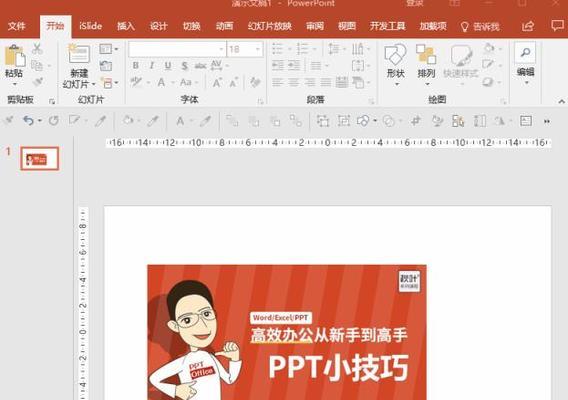
Task: Click the Numbering list icon
Action: tap(302, 49)
